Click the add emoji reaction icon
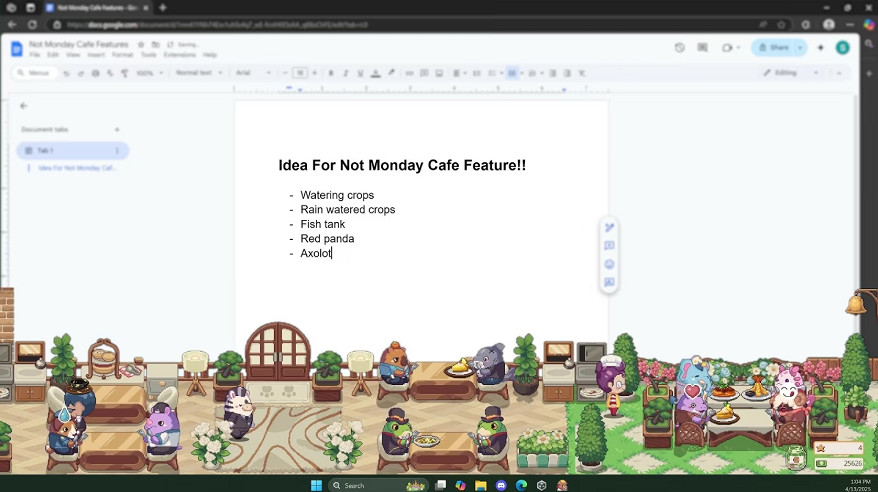Viewport: 878px width, 492px height. click(x=609, y=264)
